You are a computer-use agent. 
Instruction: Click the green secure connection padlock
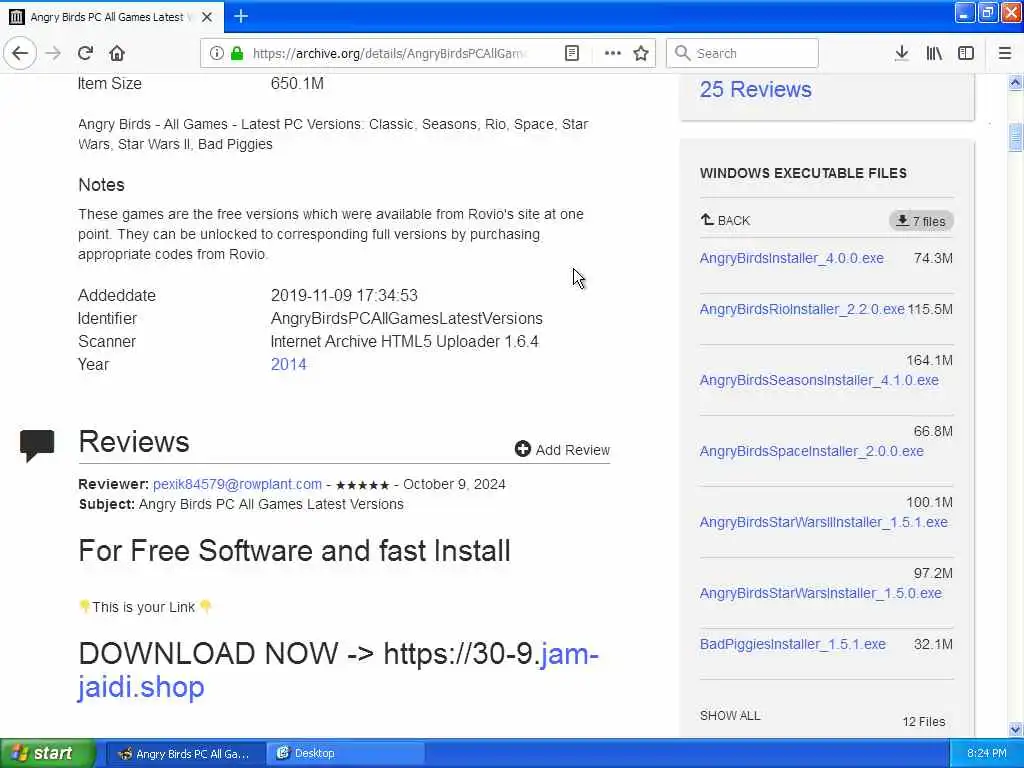[x=237, y=53]
